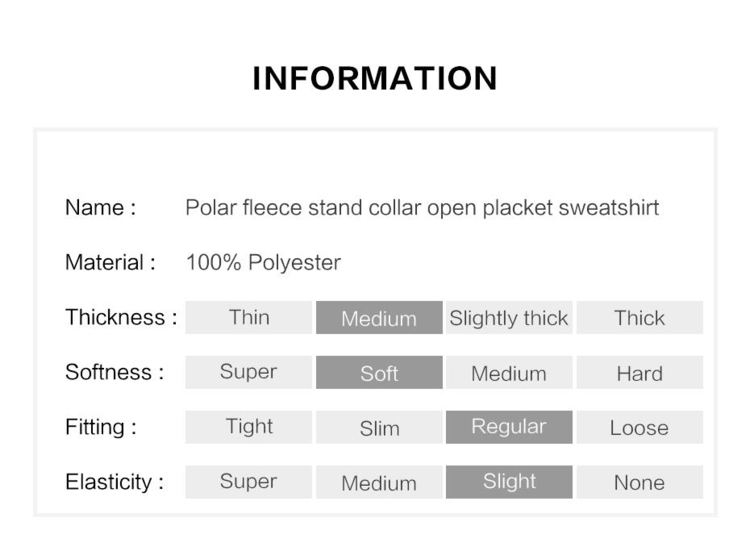Click the 100% Polyester material text
Screen dimensions: 750x547
pos(263,263)
